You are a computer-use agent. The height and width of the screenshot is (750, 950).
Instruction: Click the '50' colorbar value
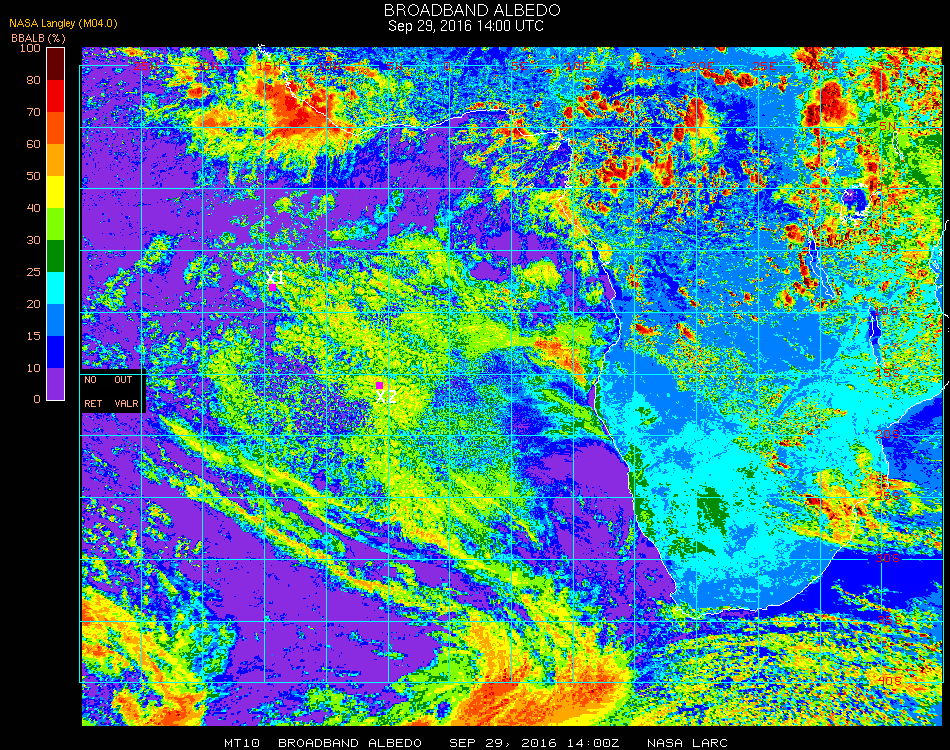click(x=33, y=176)
